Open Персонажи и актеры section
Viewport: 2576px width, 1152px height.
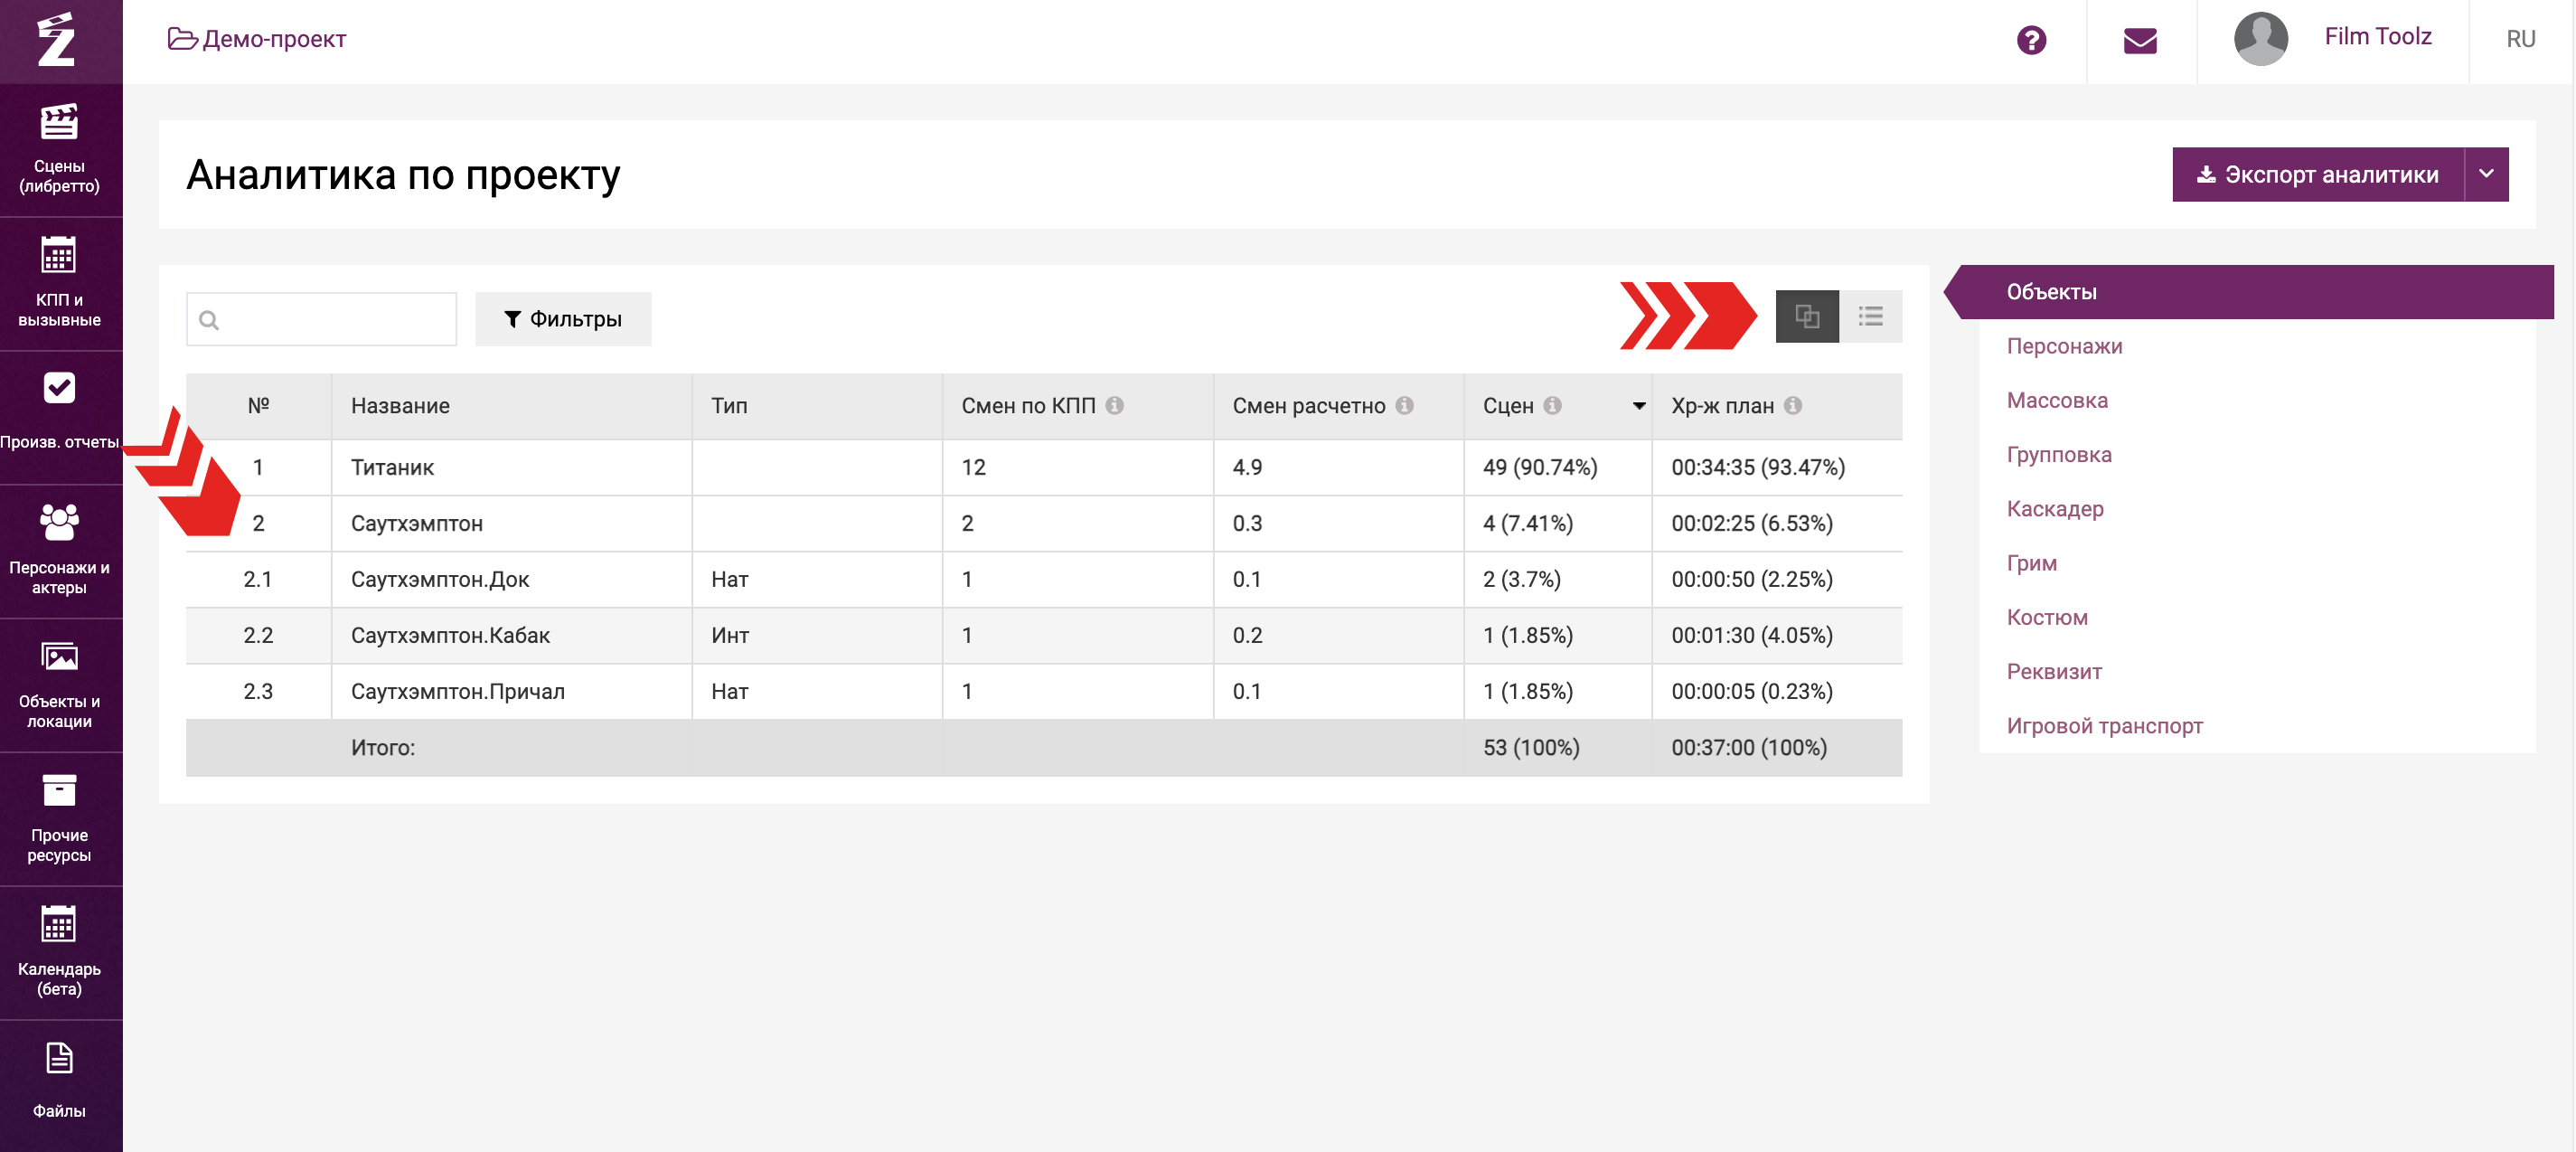coord(59,551)
